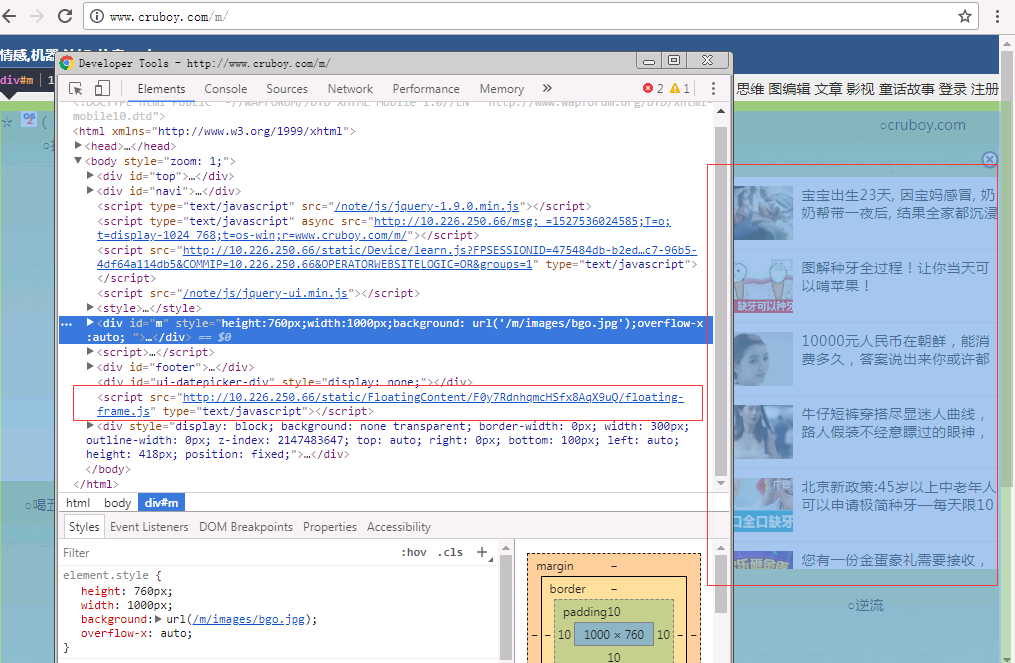Activate the inspect element picker tool
The image size is (1015, 663).
click(76, 89)
